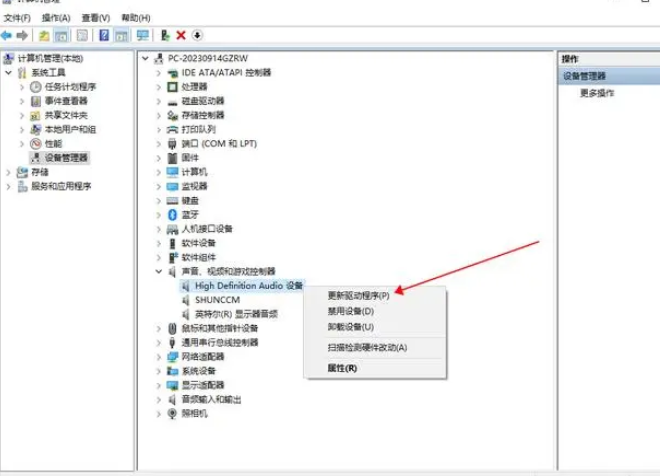
Task: Select the 计算机 category label
Action: (194, 172)
